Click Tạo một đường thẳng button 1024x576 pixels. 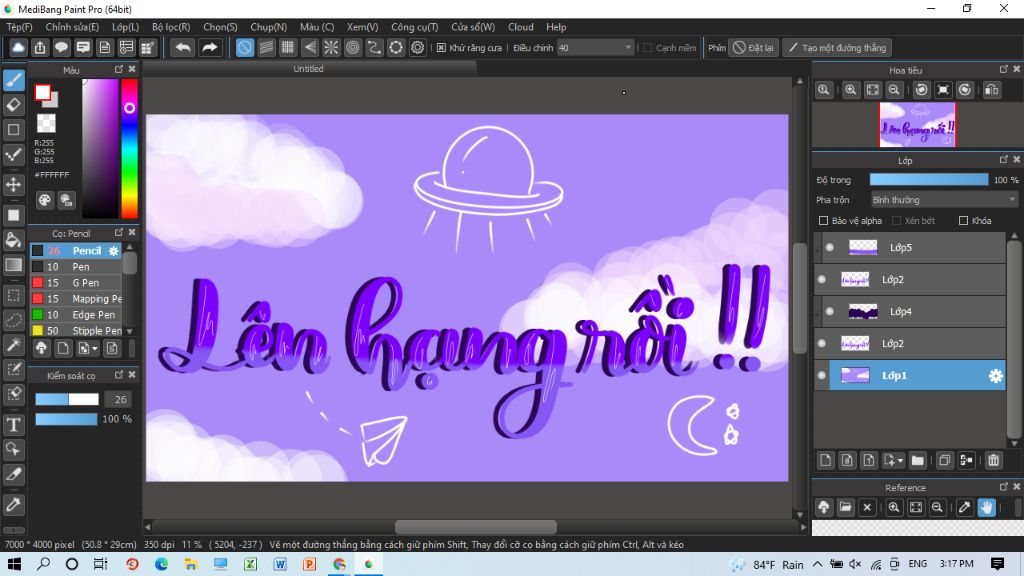click(837, 48)
